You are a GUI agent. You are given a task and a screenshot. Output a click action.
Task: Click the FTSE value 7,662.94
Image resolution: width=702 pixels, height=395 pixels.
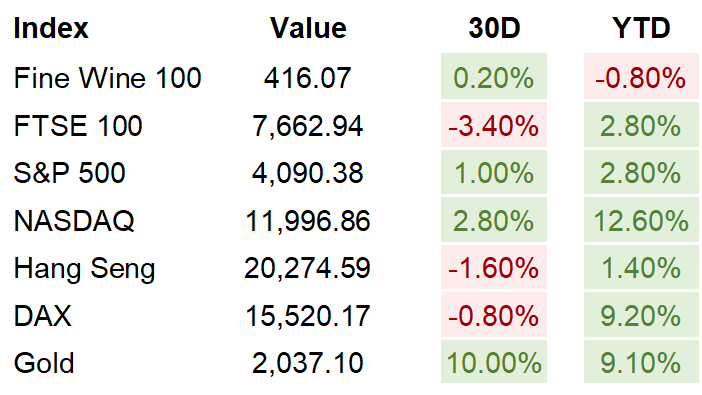[x=308, y=126]
